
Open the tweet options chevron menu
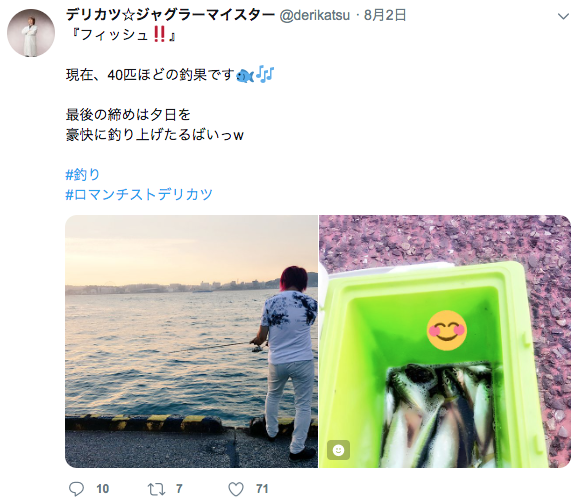563,16
